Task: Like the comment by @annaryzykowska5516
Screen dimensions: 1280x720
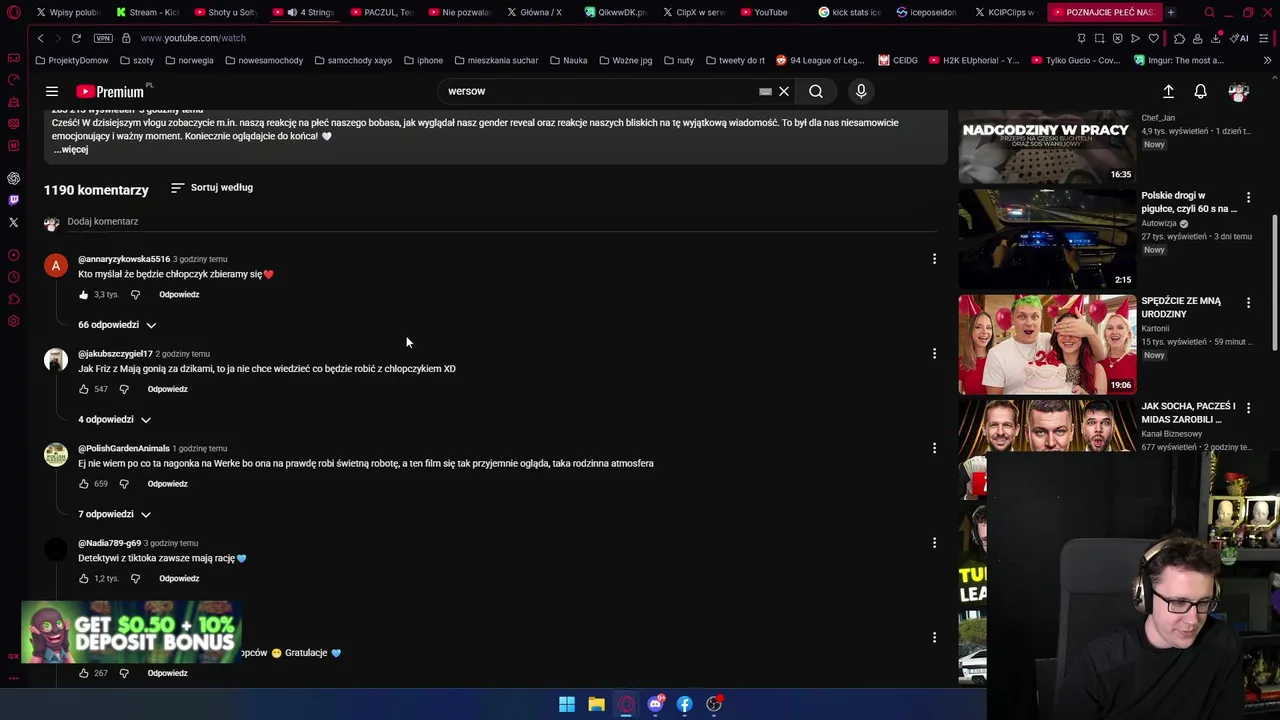Action: [x=84, y=295]
